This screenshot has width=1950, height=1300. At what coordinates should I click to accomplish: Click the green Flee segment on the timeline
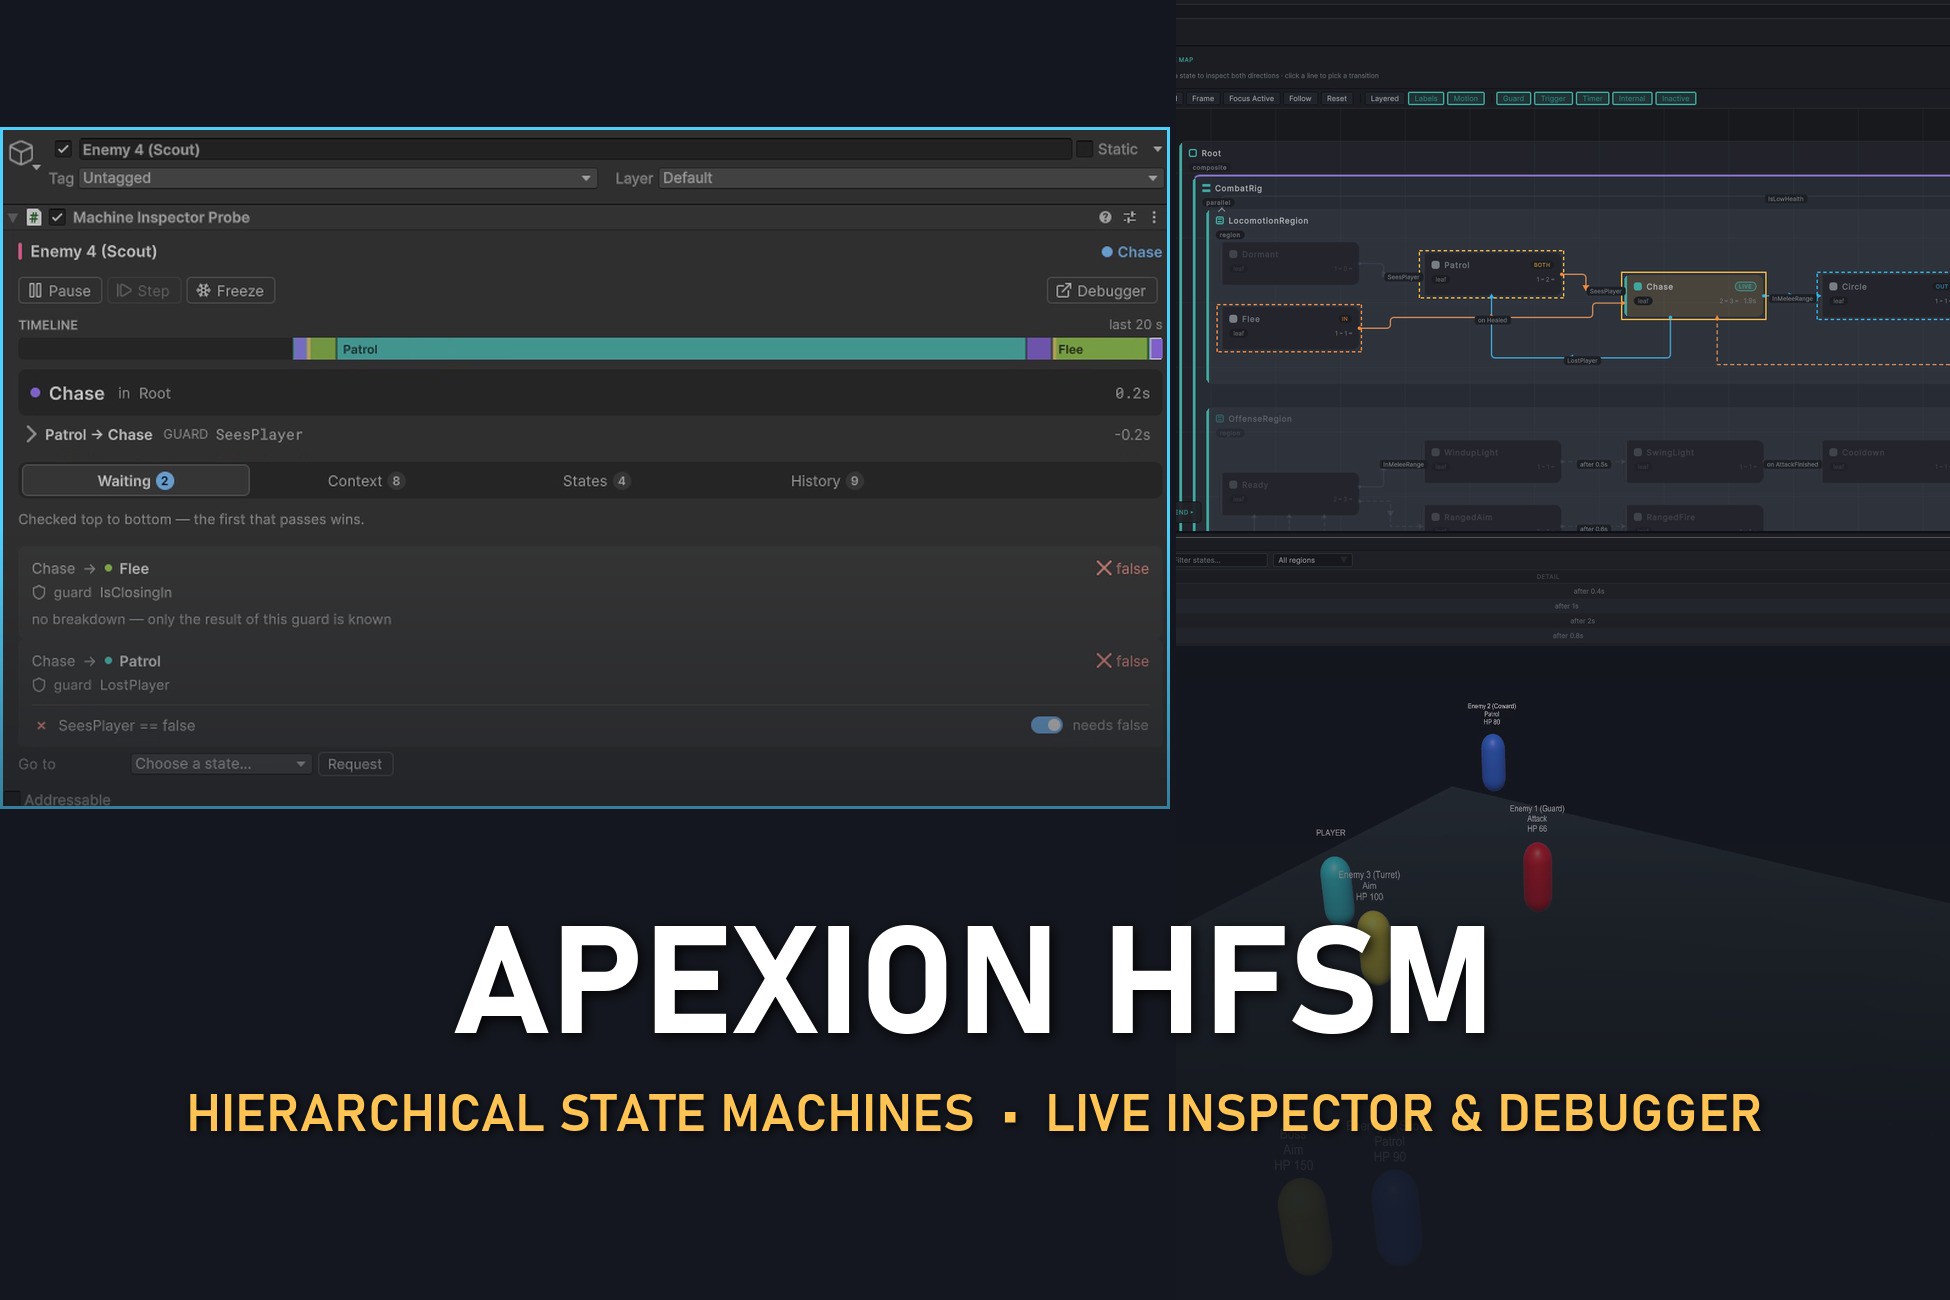(1099, 349)
